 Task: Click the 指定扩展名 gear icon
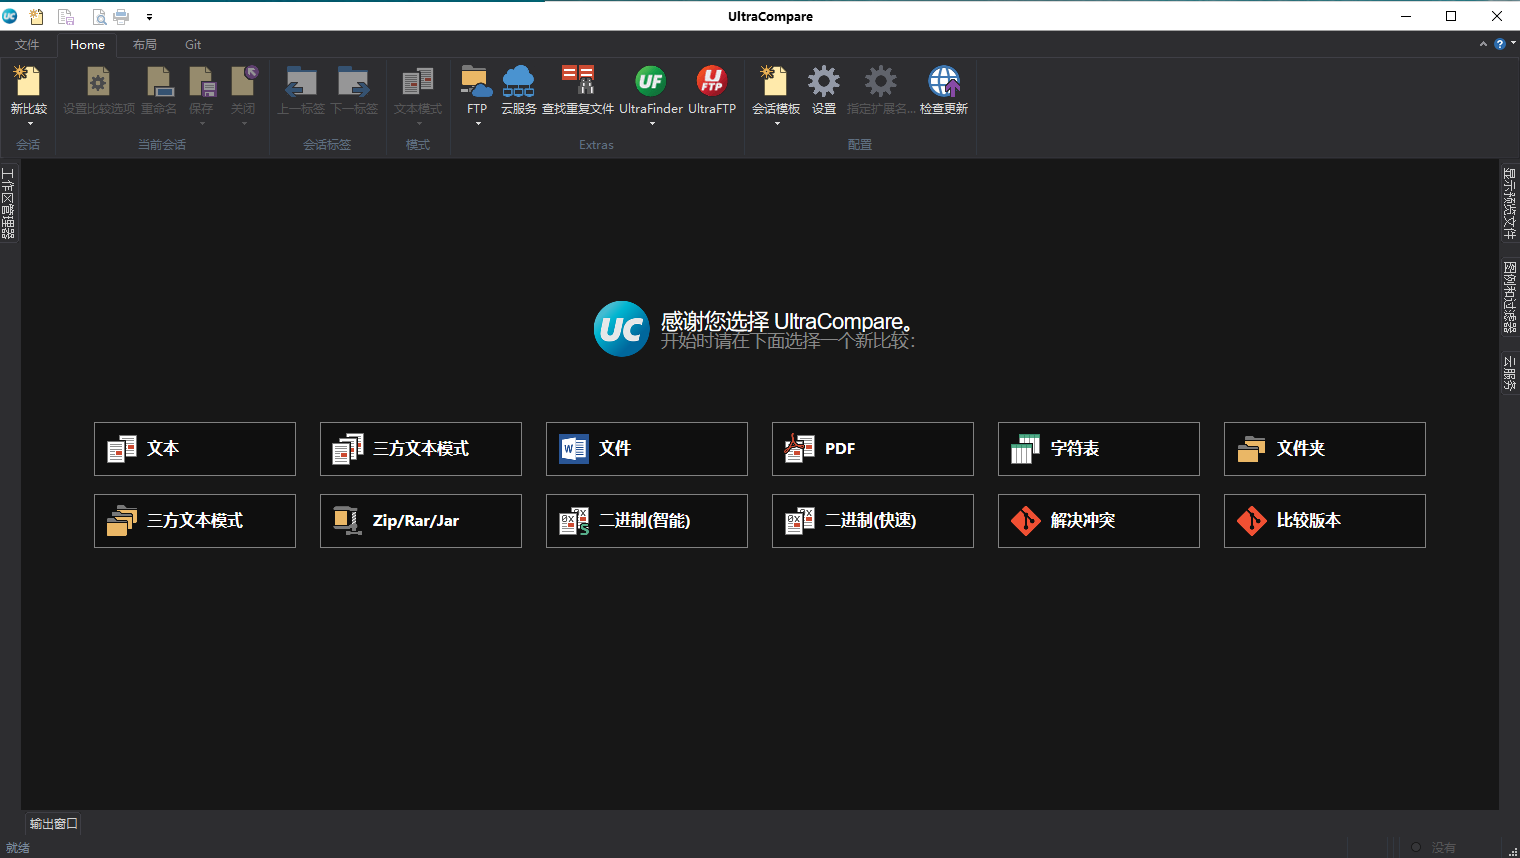tap(880, 82)
